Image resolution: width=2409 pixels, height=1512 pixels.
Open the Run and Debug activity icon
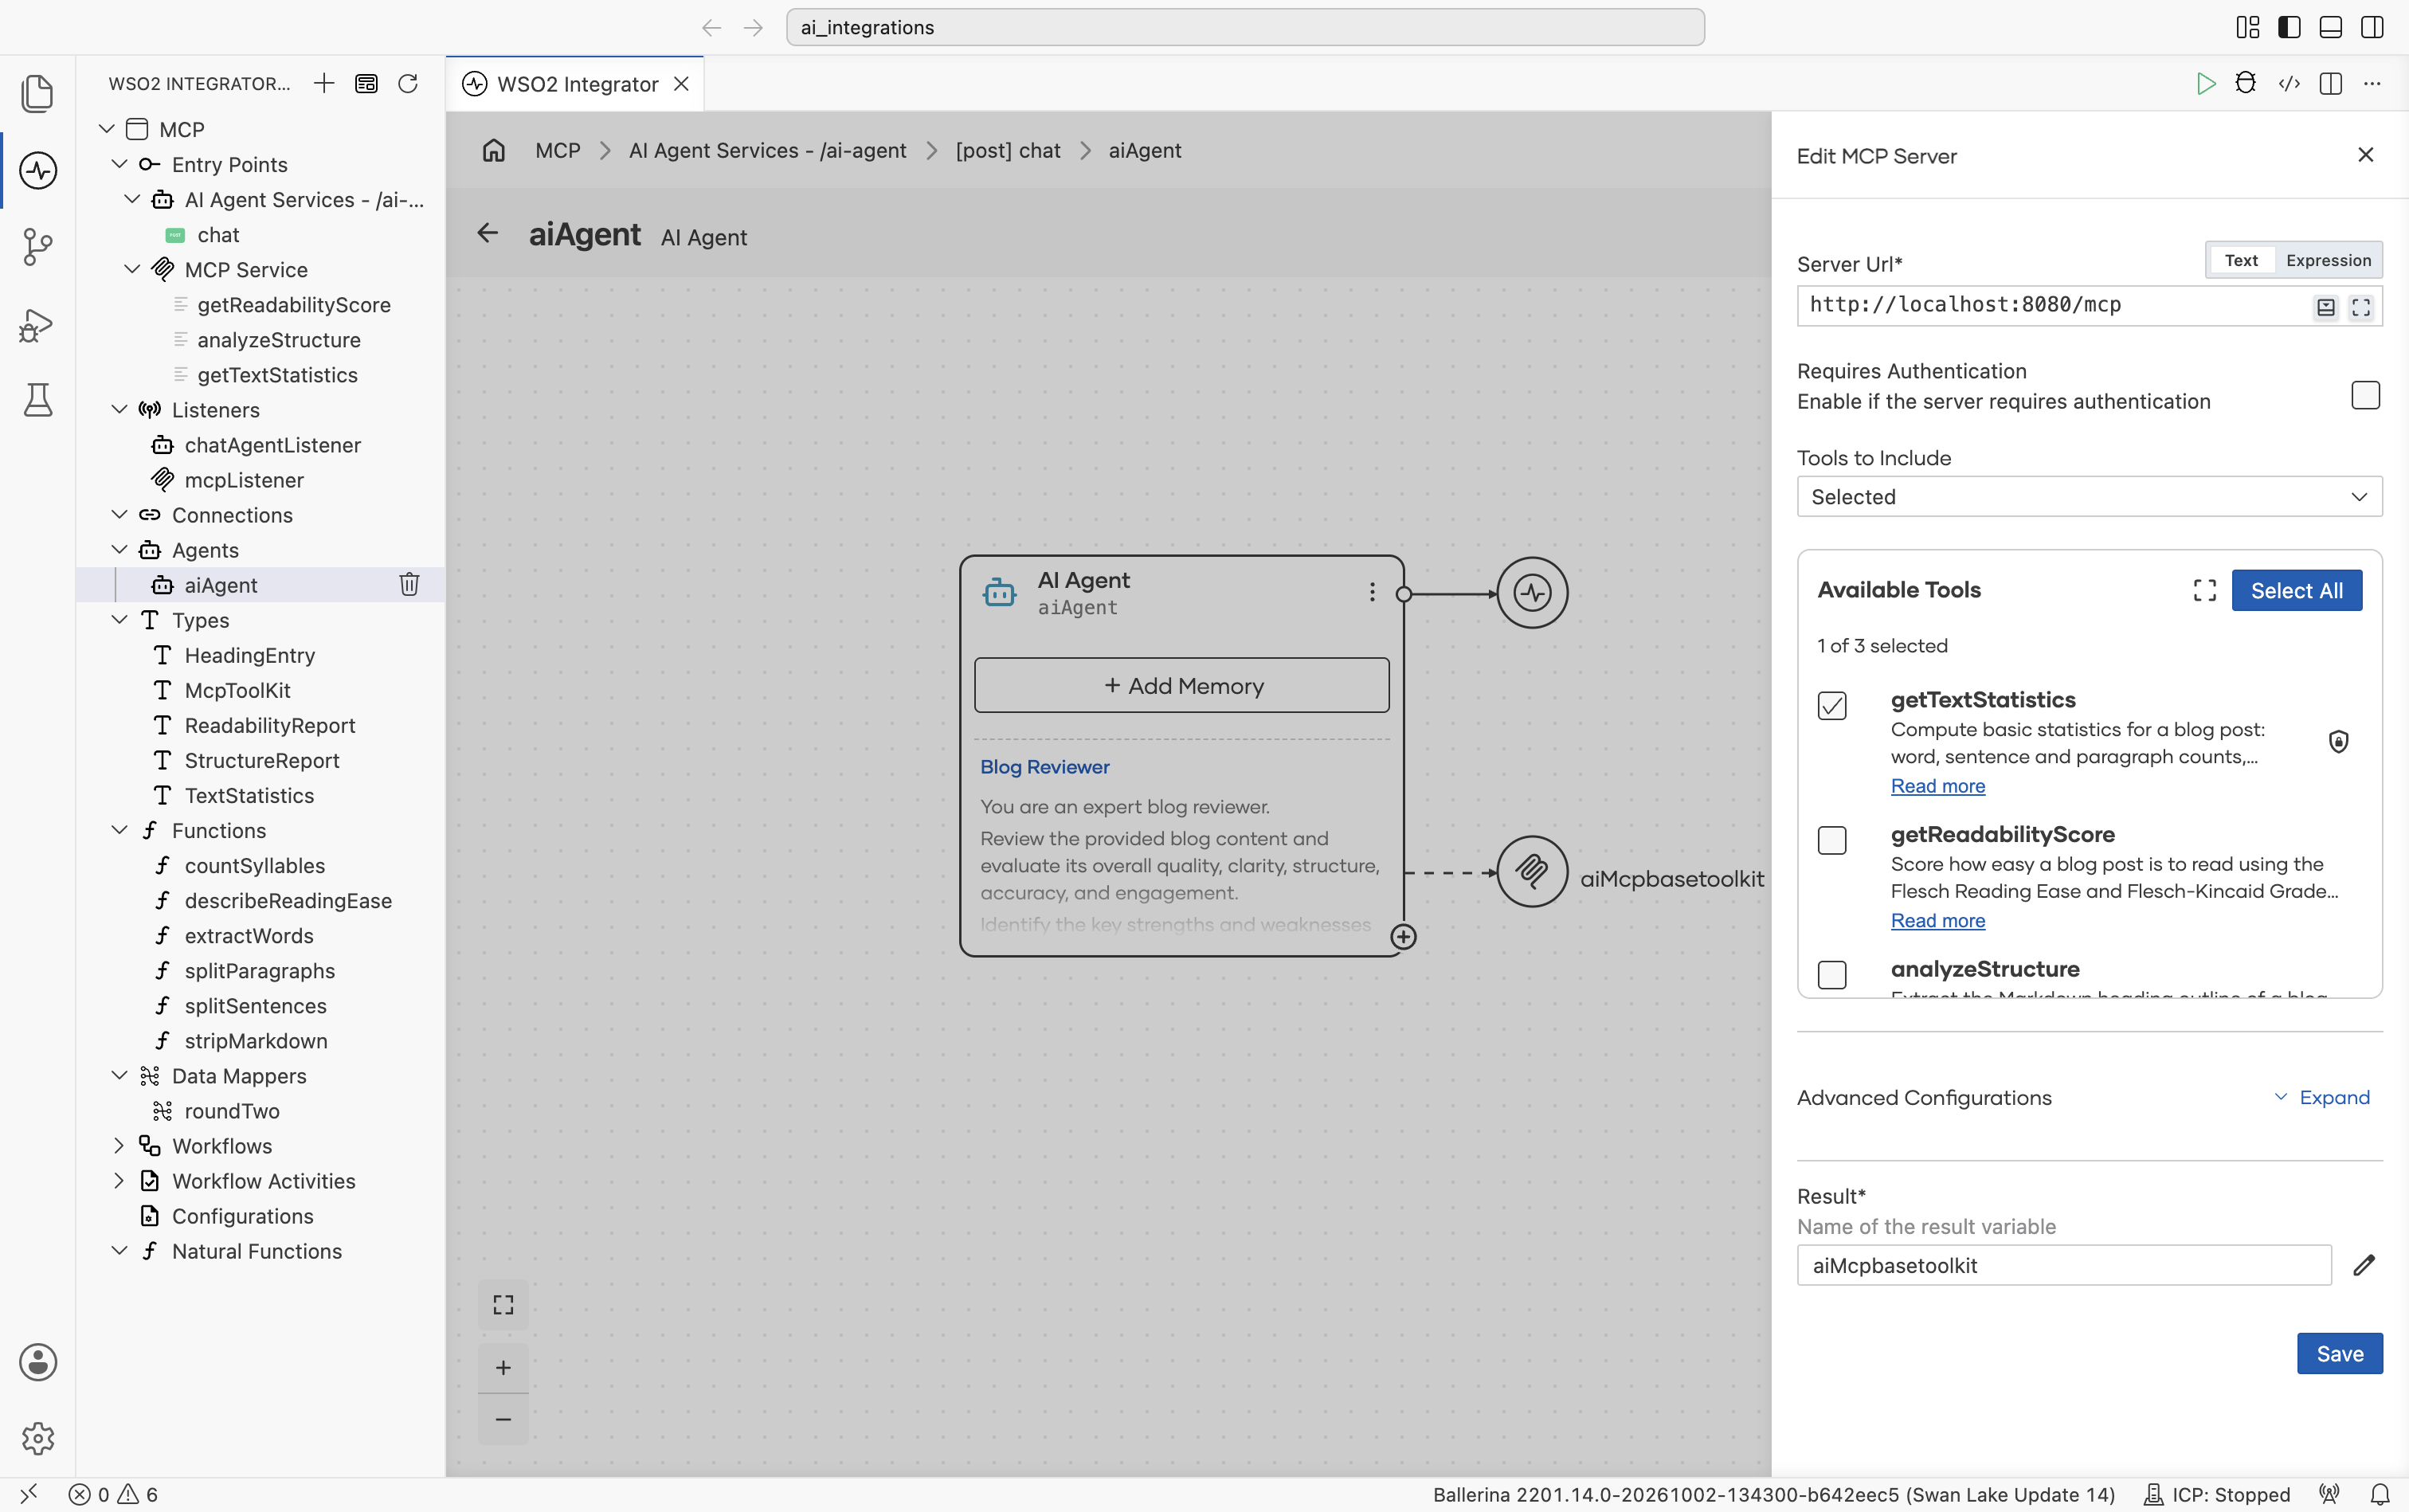(37, 324)
